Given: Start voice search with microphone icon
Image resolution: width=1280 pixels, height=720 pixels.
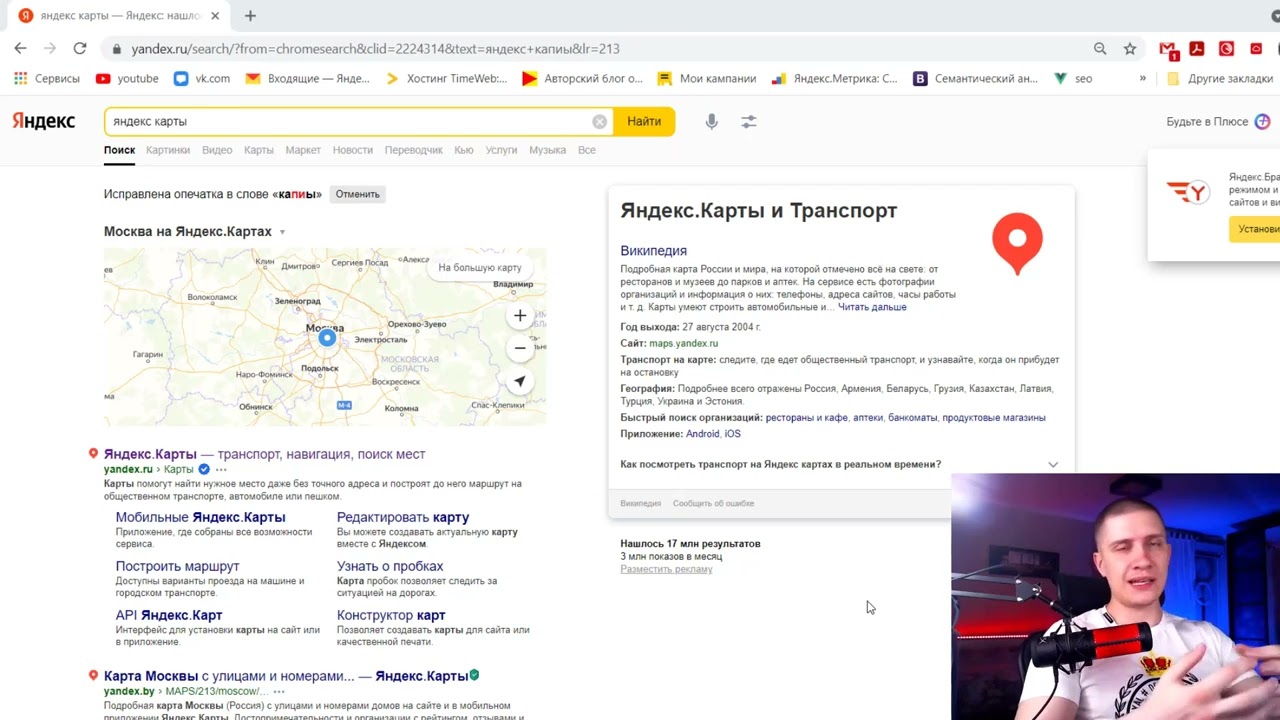Looking at the screenshot, I should [711, 121].
